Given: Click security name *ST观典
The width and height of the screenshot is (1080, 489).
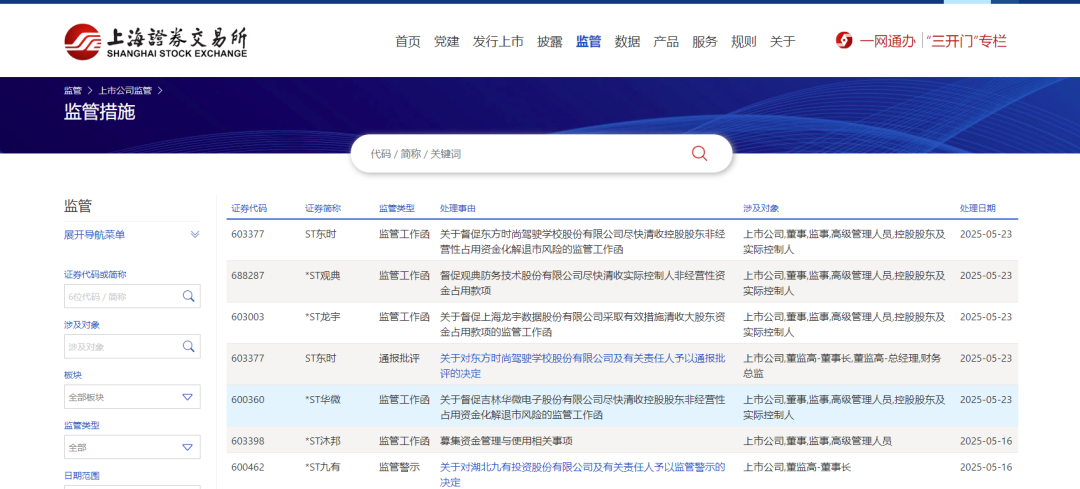Looking at the screenshot, I should coord(322,275).
